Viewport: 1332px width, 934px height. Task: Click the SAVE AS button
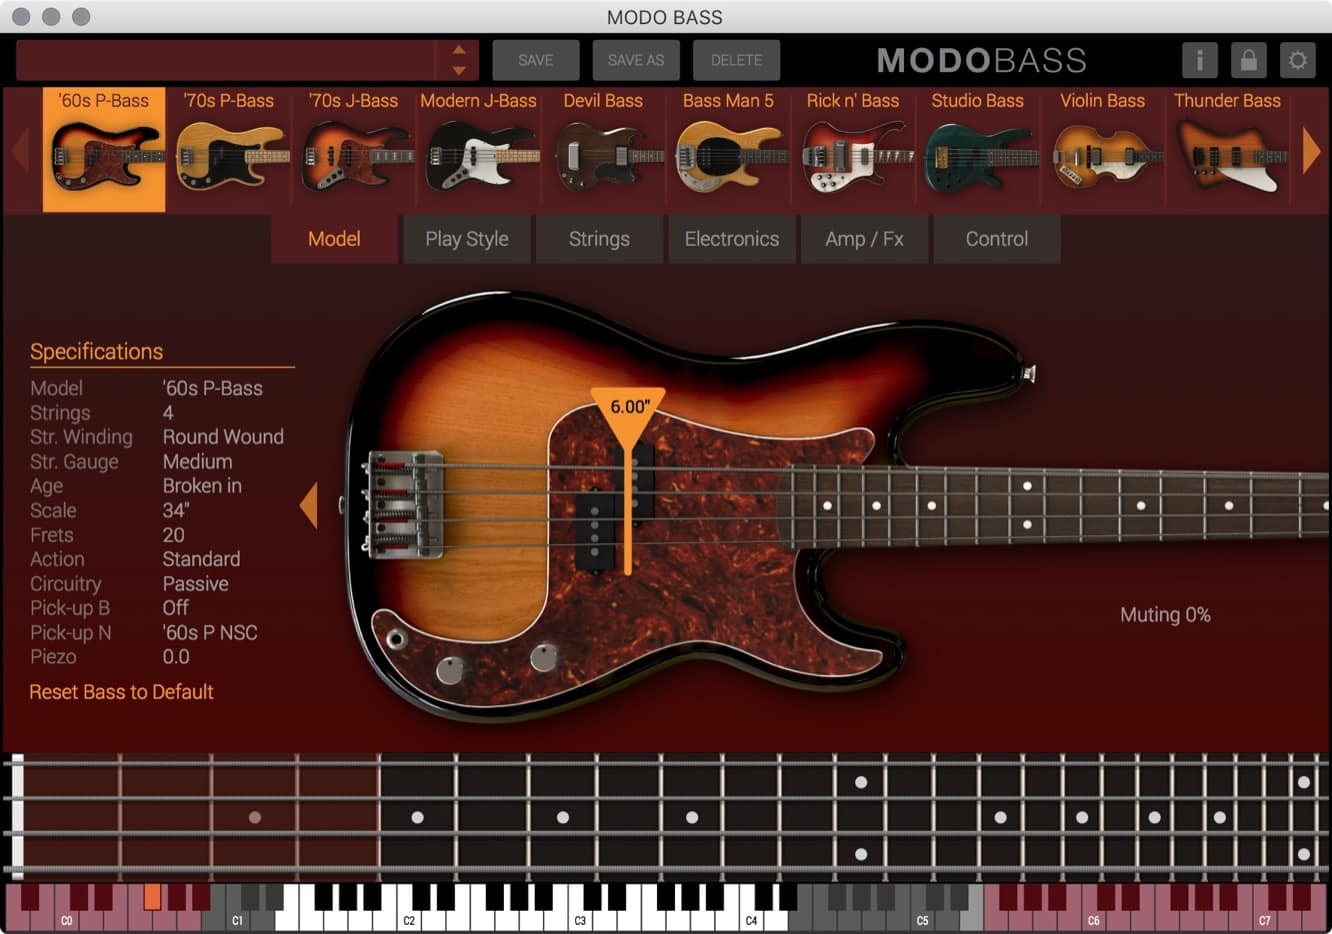(x=636, y=60)
